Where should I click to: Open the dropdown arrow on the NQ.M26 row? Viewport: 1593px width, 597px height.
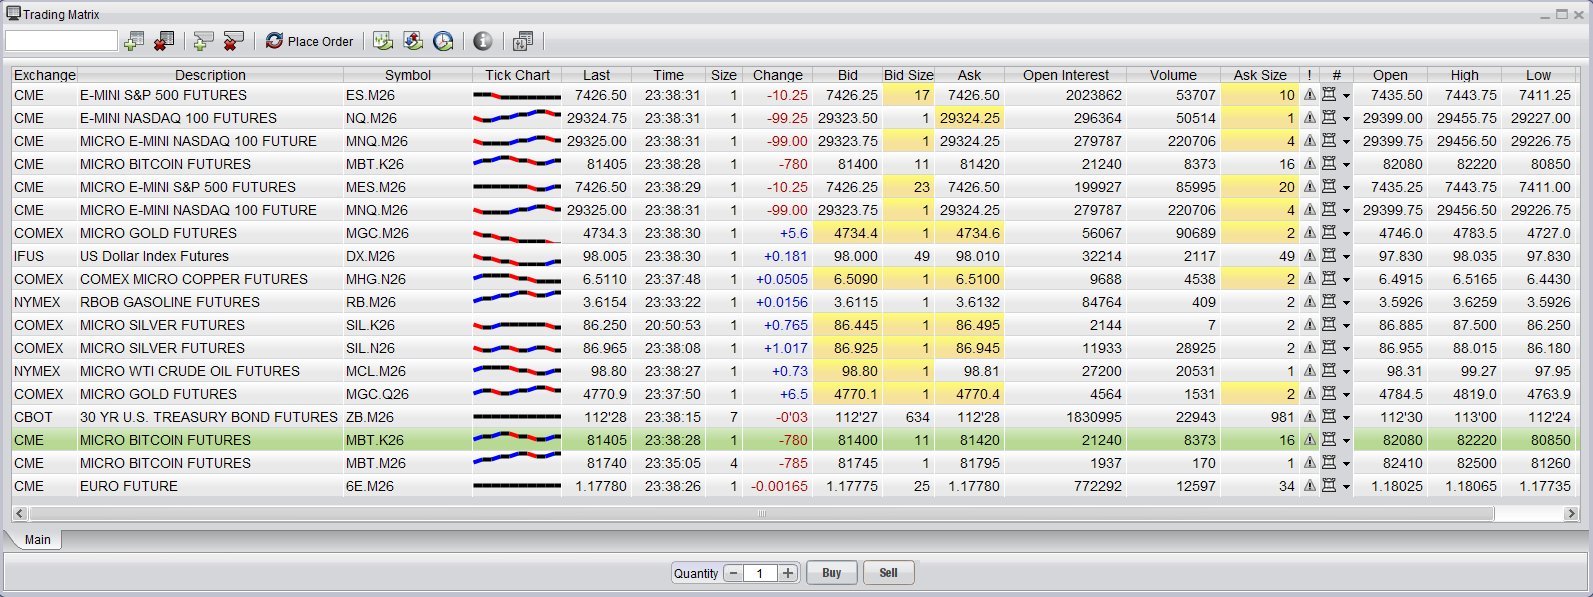tap(1346, 119)
